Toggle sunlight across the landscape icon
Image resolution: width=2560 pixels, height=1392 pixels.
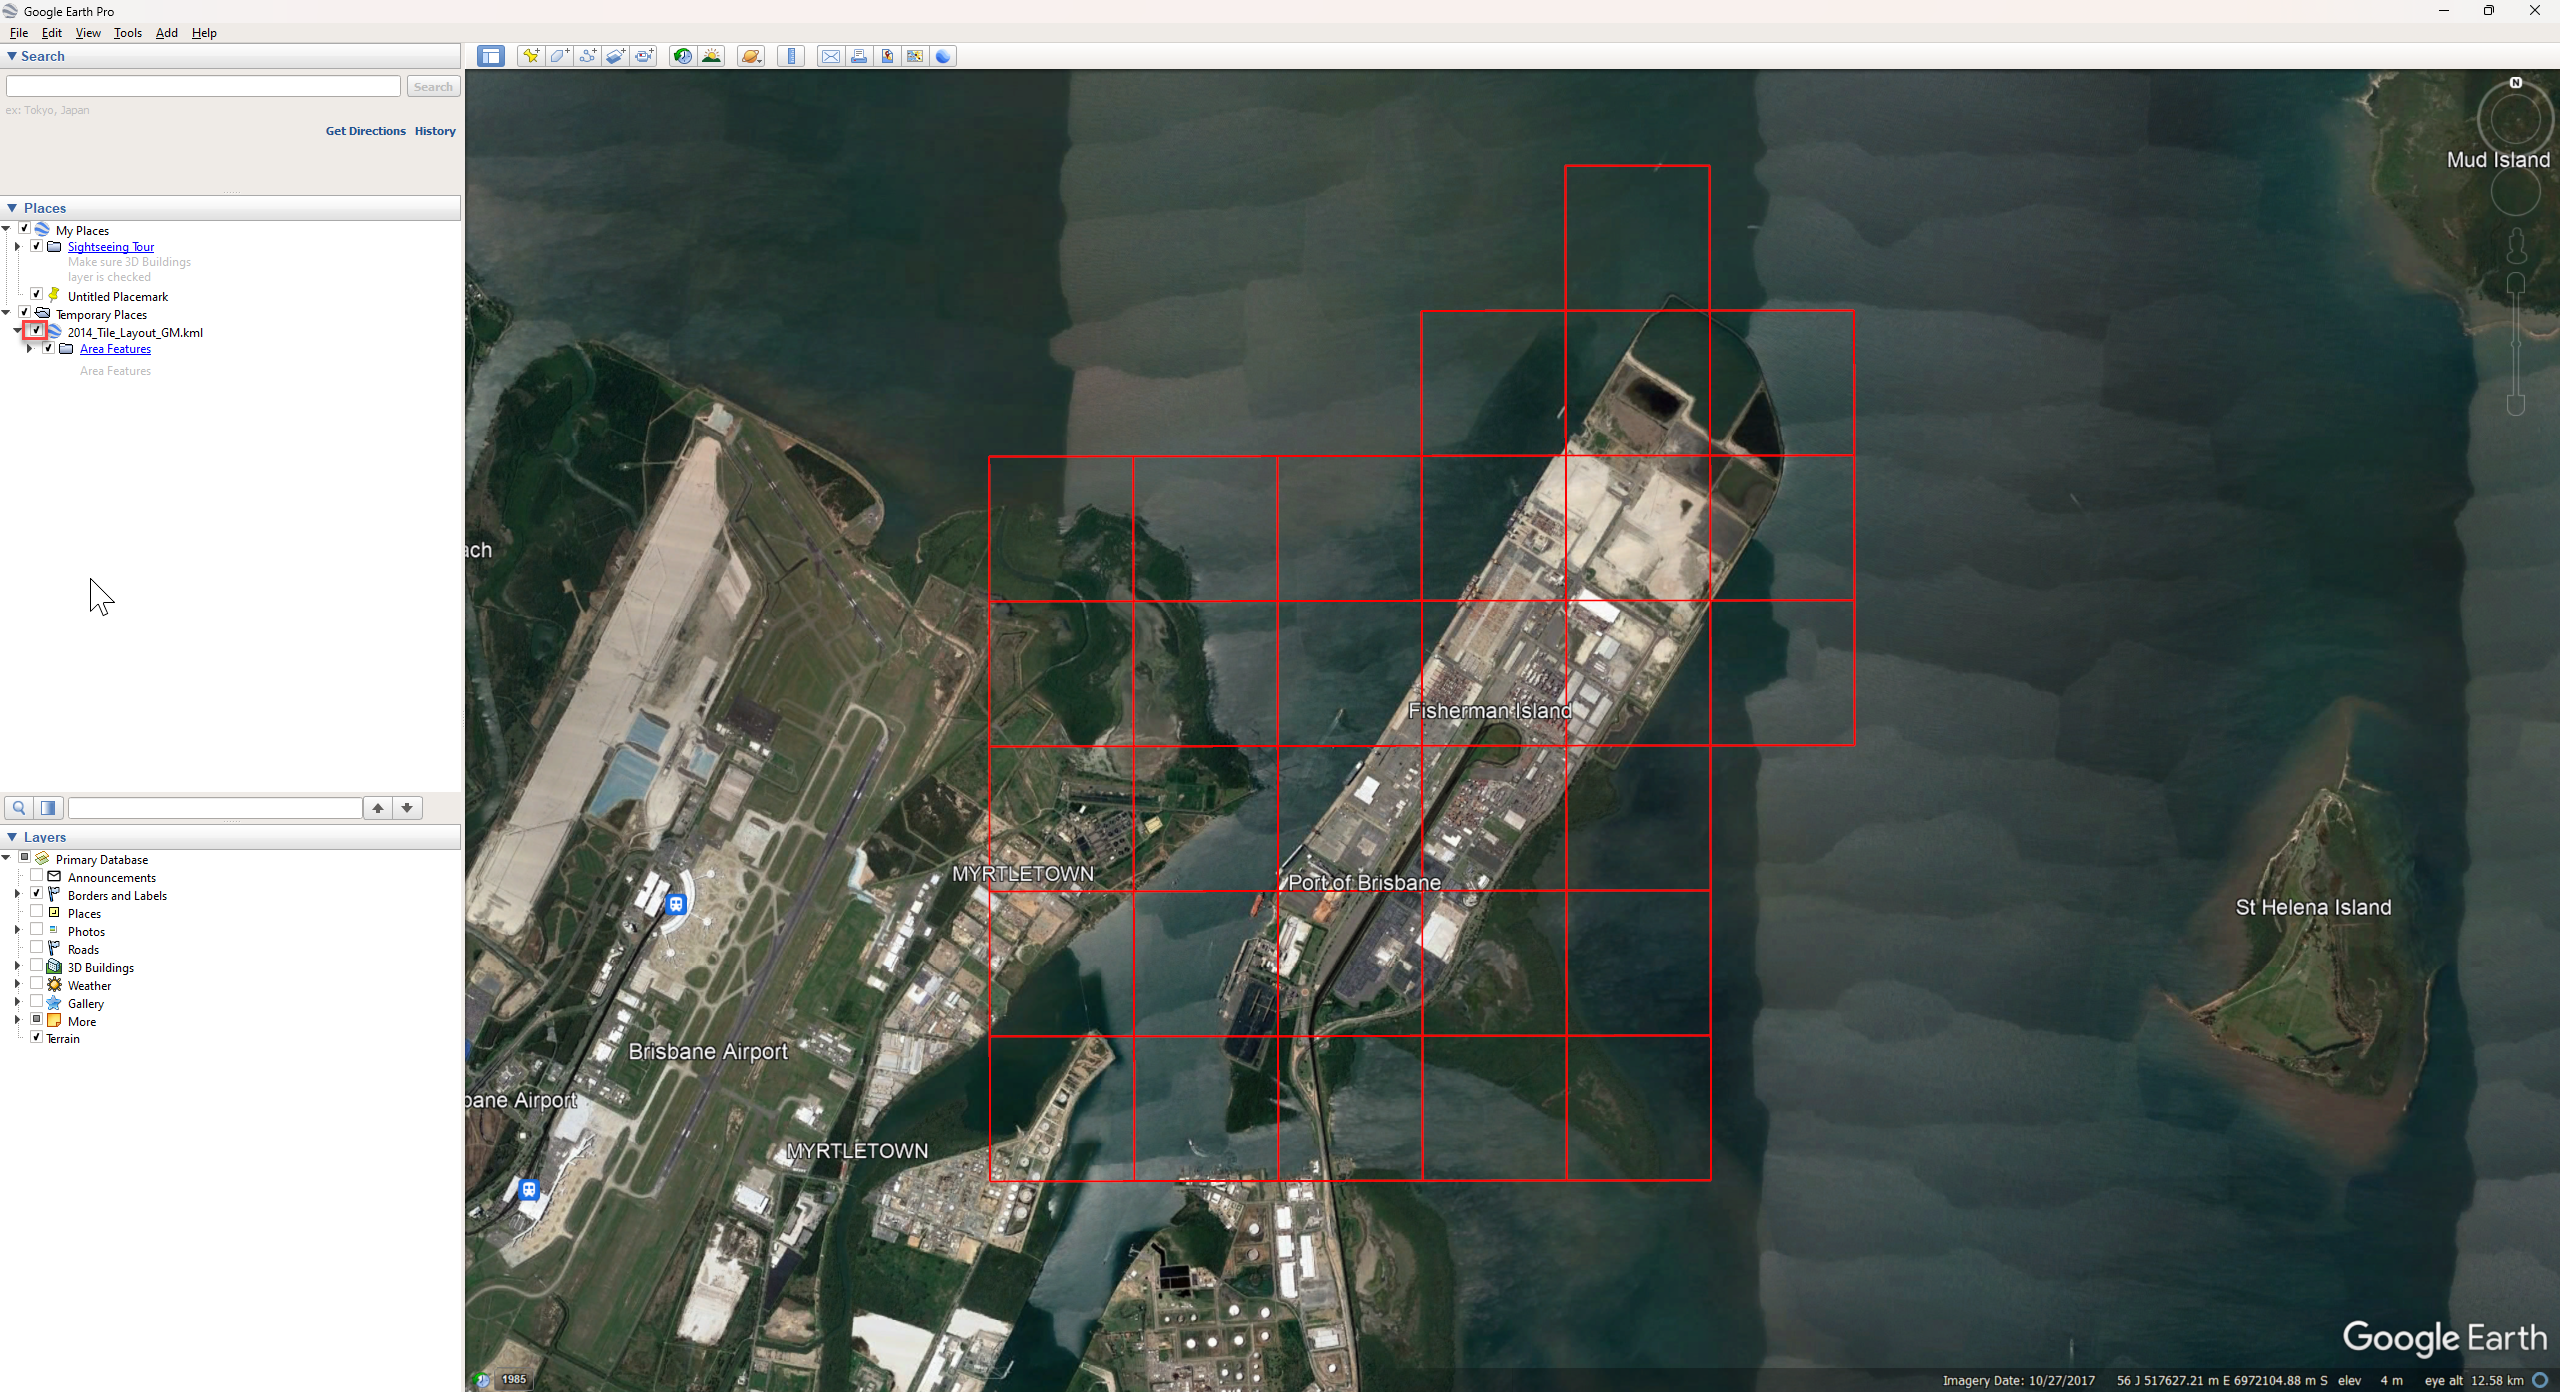coord(711,56)
